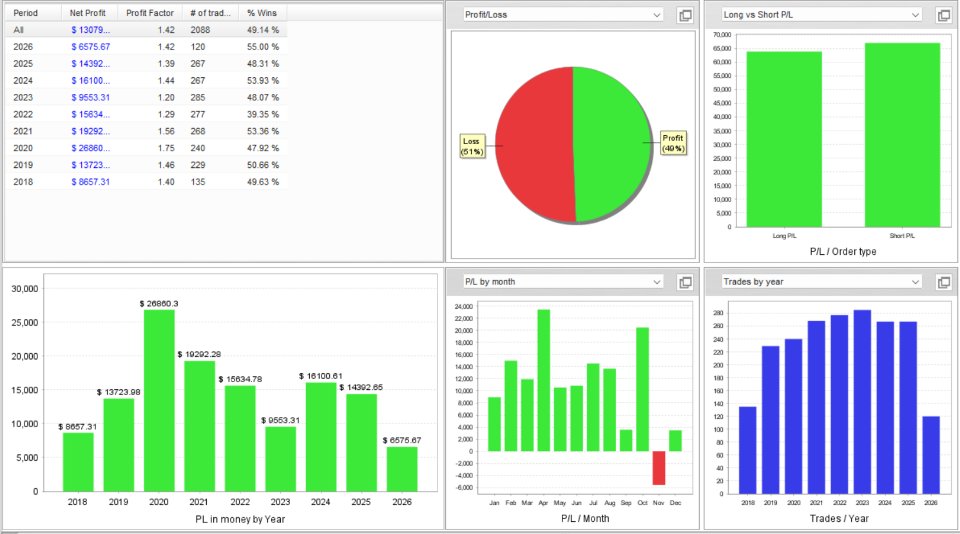Click net profit value $ 9553.31
The width and height of the screenshot is (960, 534).
click(91, 97)
